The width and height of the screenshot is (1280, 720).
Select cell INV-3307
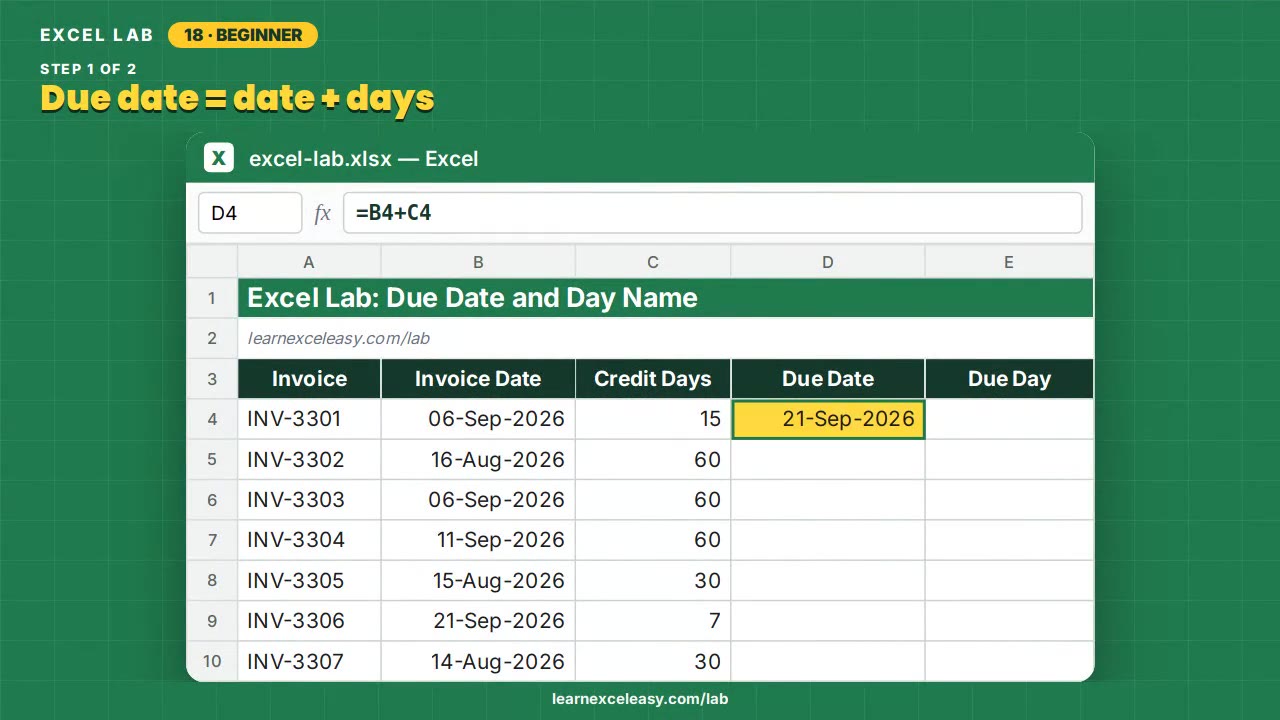(309, 661)
